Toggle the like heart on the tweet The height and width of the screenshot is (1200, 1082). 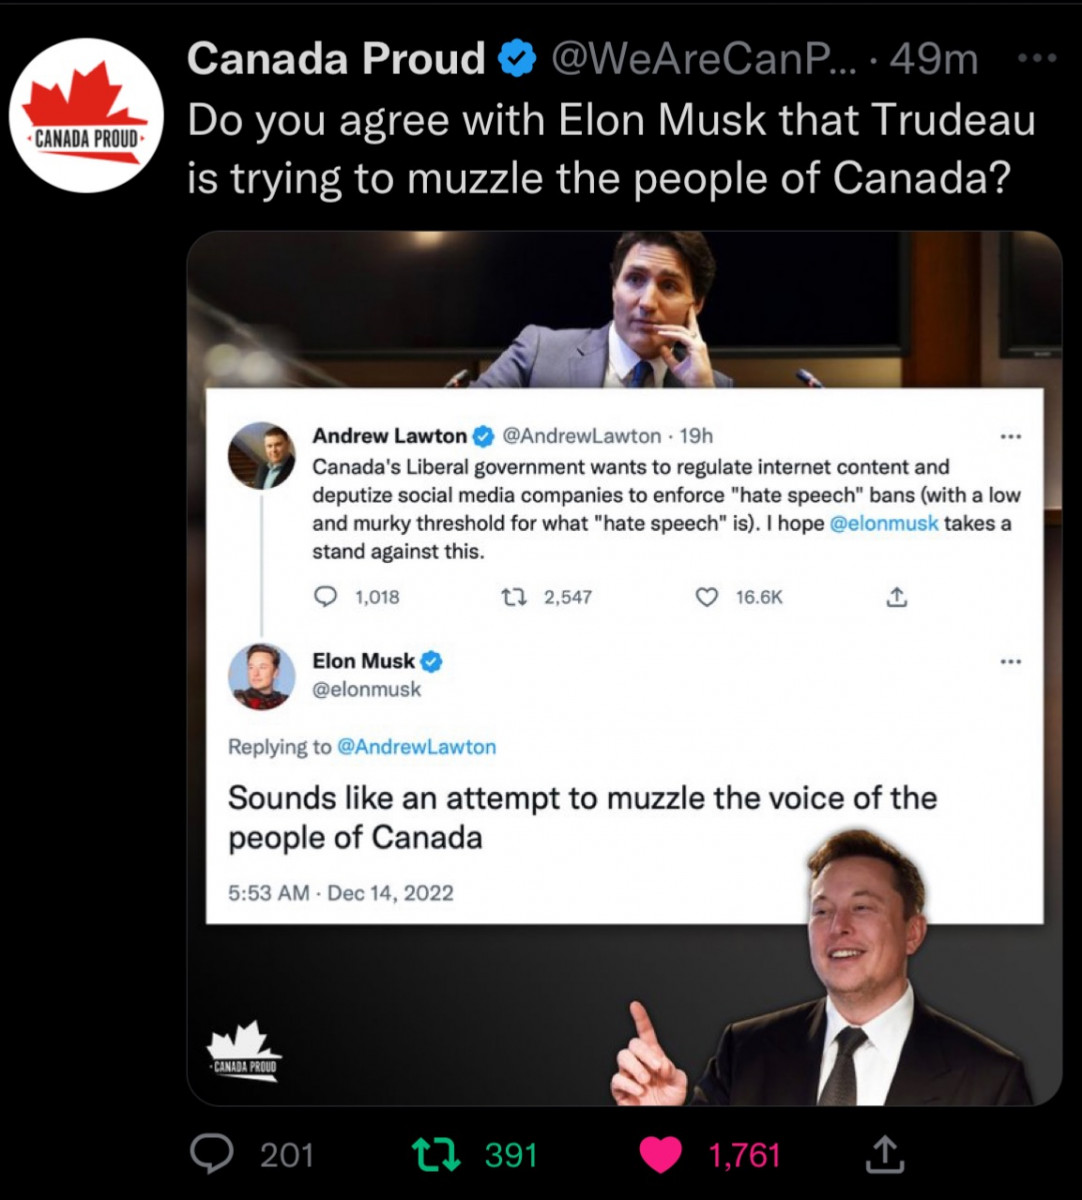[660, 1155]
